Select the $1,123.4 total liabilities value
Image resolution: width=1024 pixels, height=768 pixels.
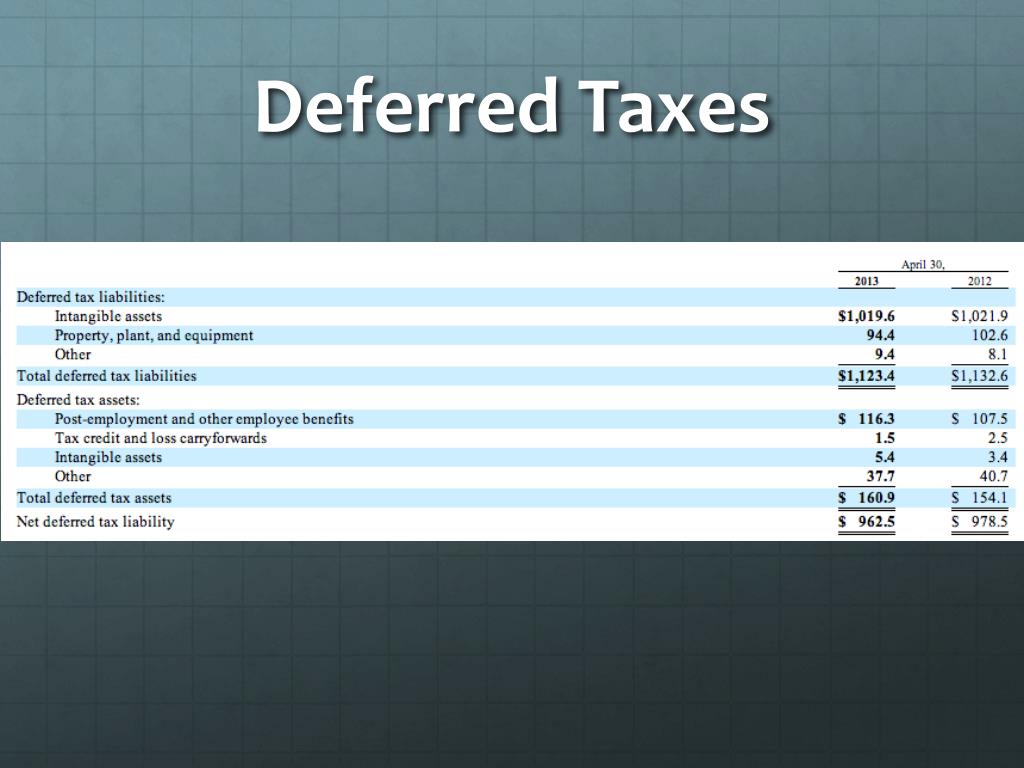(866, 376)
